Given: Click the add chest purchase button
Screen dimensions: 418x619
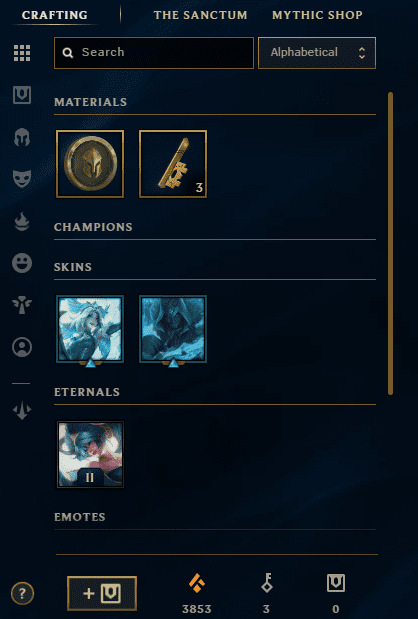Looking at the screenshot, I should coord(102,593).
